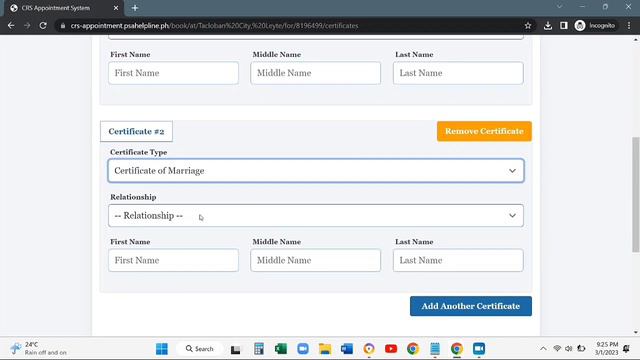The height and width of the screenshot is (360, 640).
Task: Bookmark this page with star icon
Action: [528, 25]
